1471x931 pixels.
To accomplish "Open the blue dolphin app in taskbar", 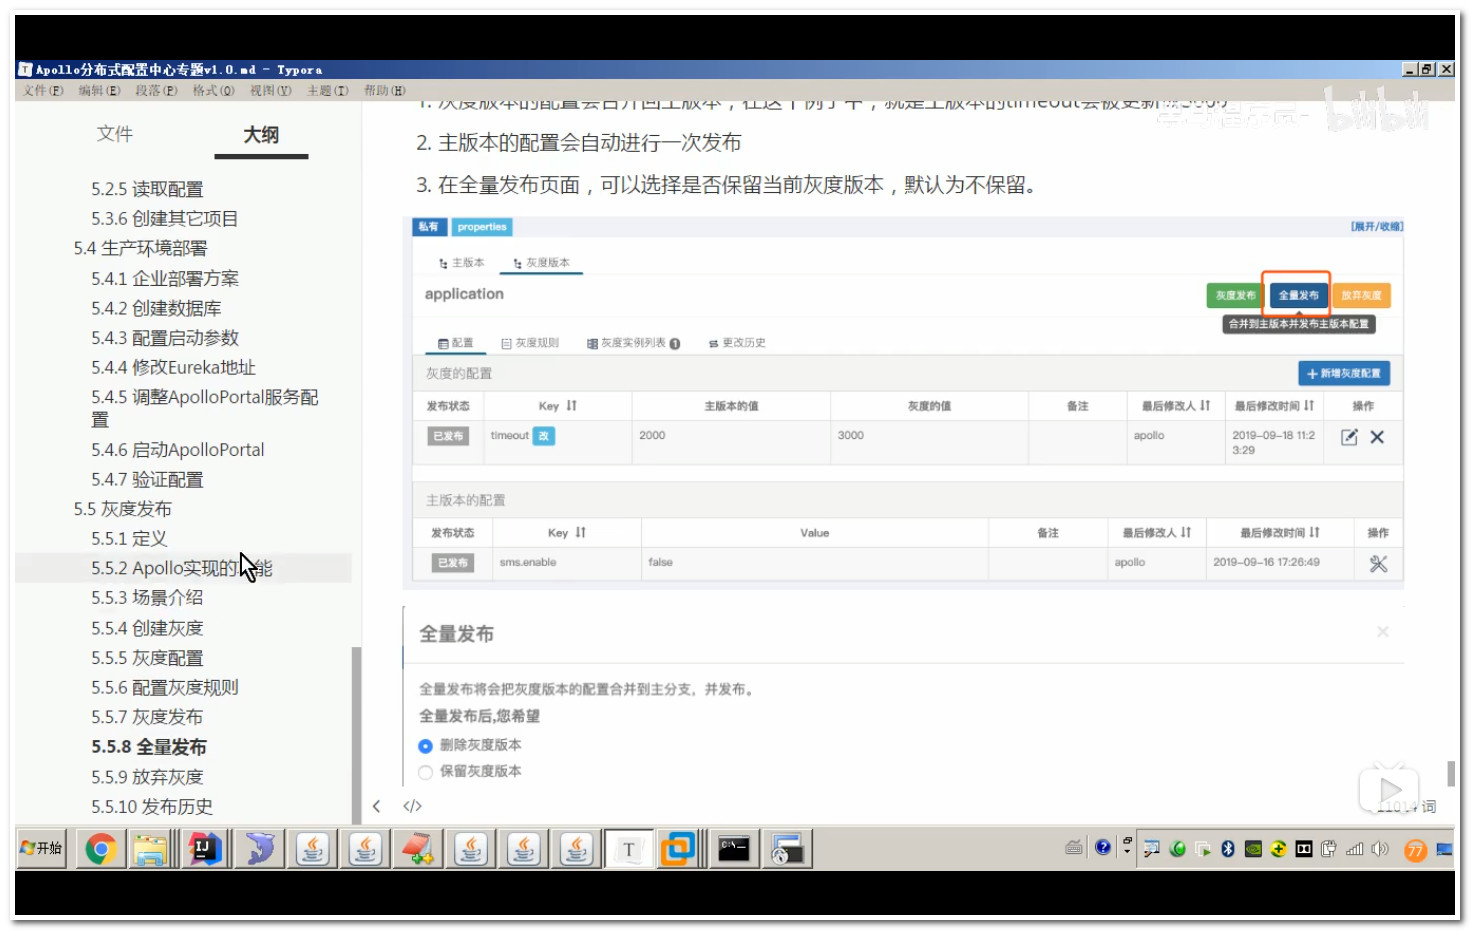I will tap(260, 849).
